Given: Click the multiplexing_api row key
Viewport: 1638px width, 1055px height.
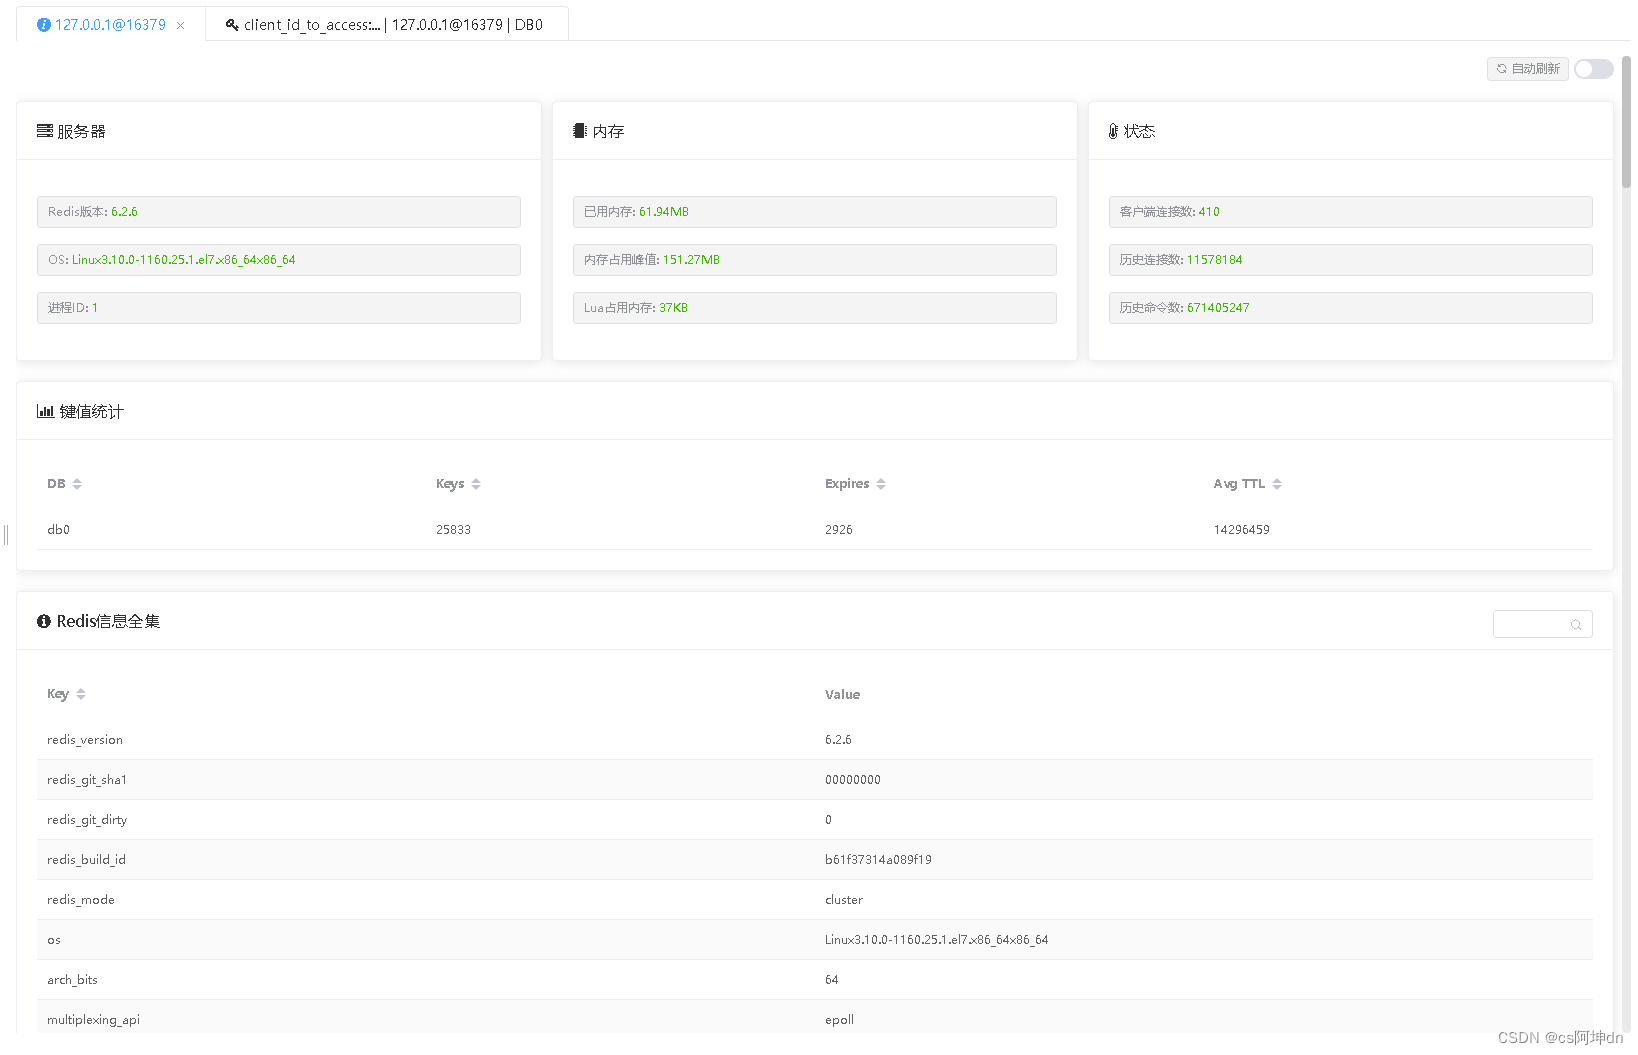Looking at the screenshot, I should coord(93,1020).
